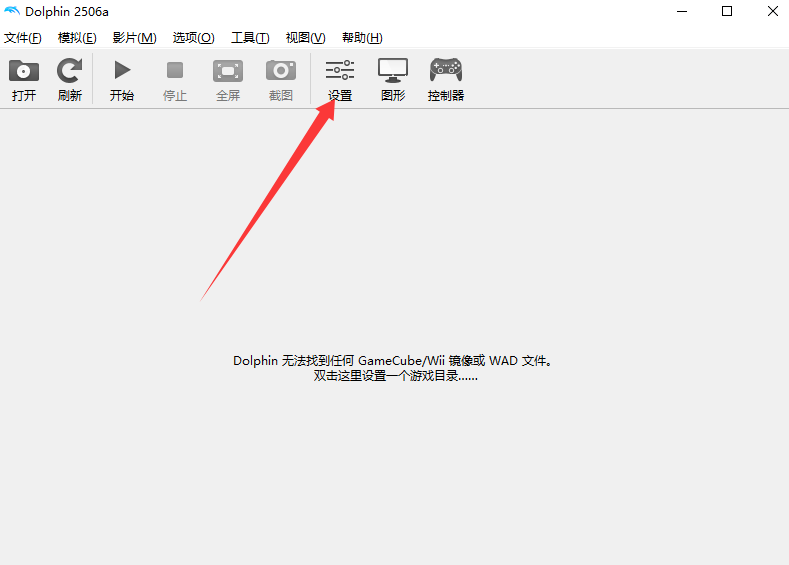The width and height of the screenshot is (789, 565).
Task: Open the 模拟(E) menu
Action: 77,38
